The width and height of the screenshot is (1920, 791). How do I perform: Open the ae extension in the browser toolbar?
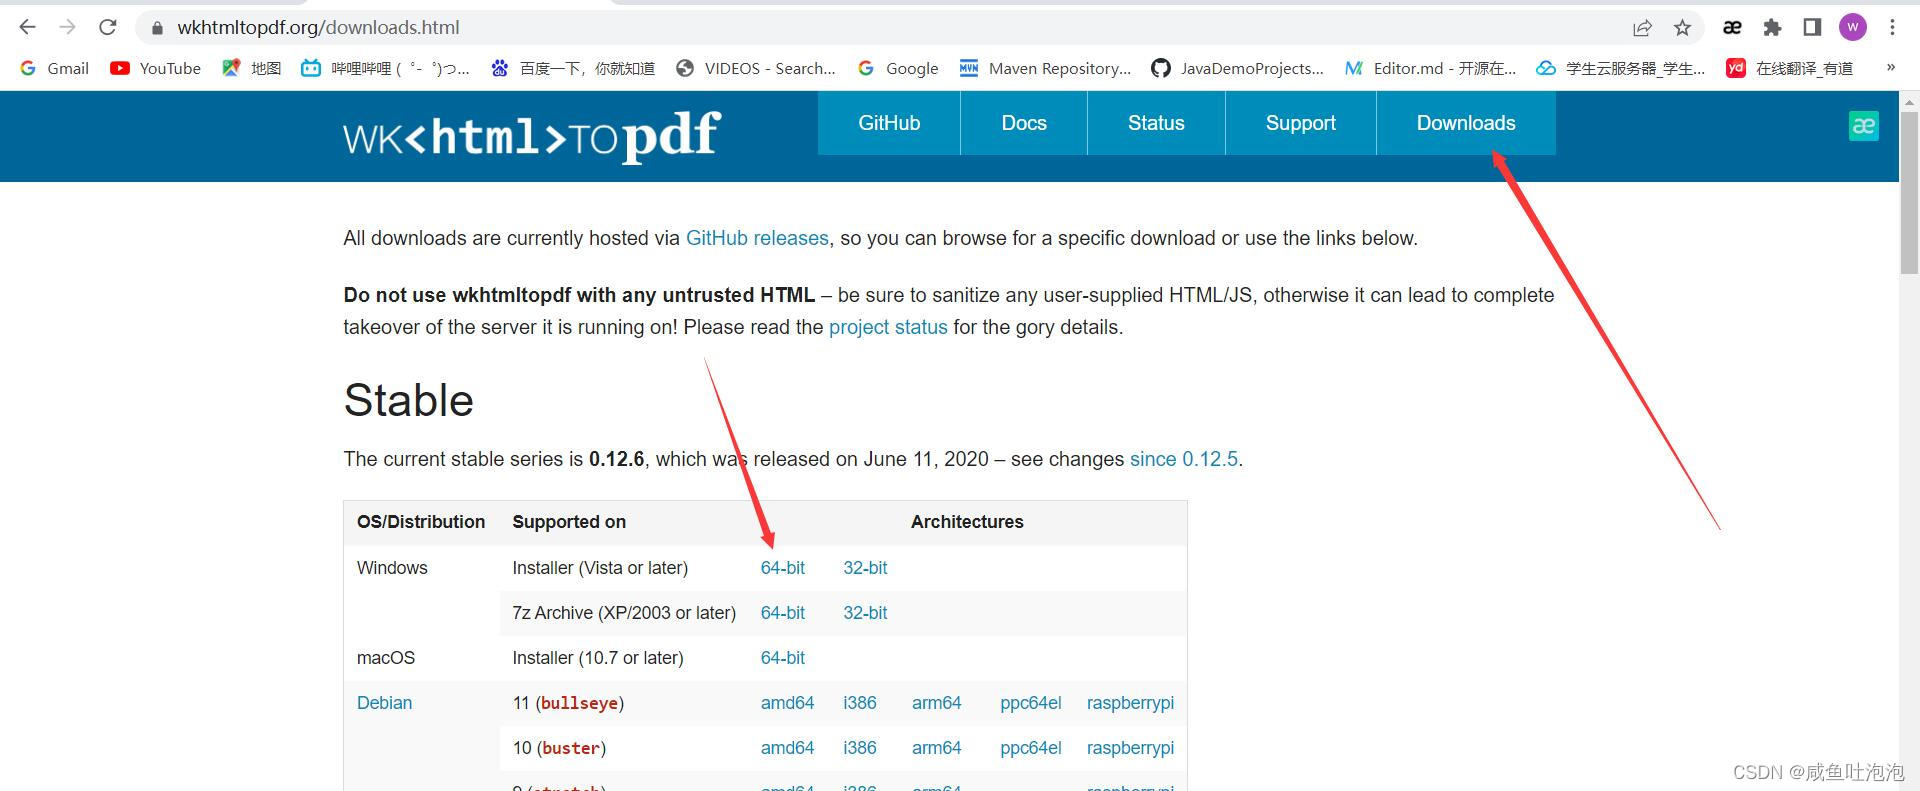click(x=1732, y=28)
